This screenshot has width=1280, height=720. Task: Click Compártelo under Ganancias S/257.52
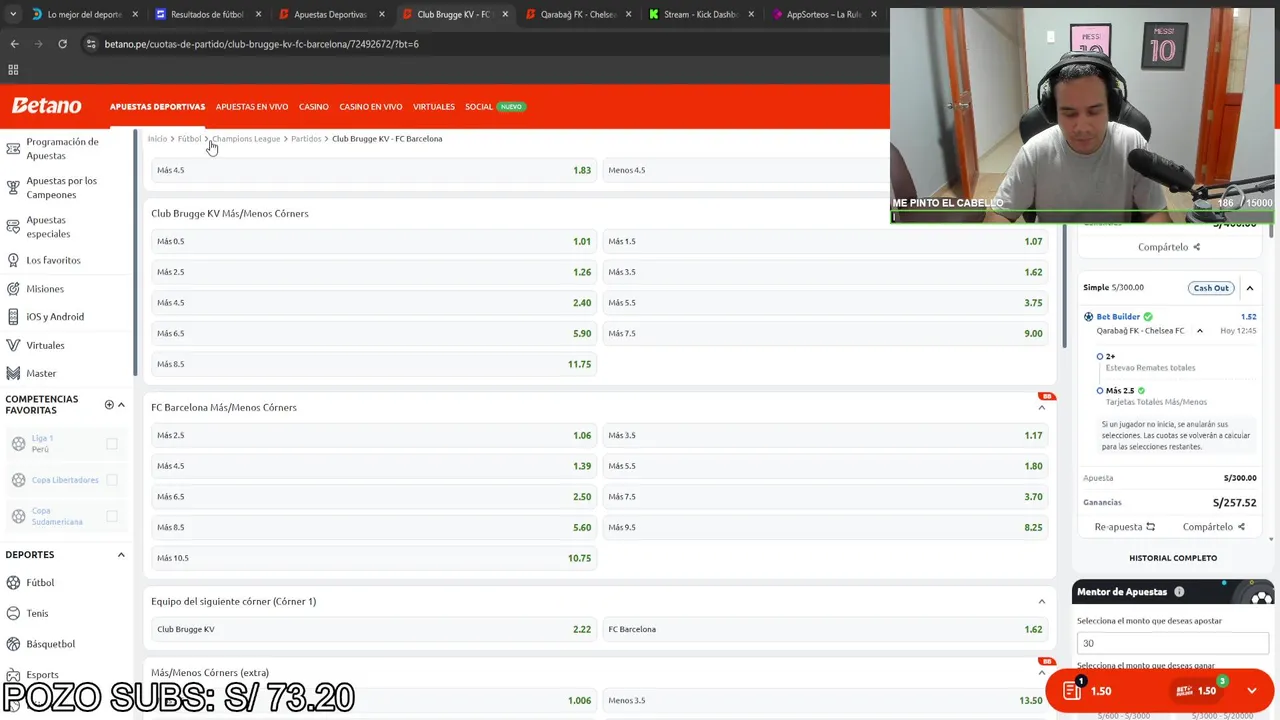[1213, 527]
